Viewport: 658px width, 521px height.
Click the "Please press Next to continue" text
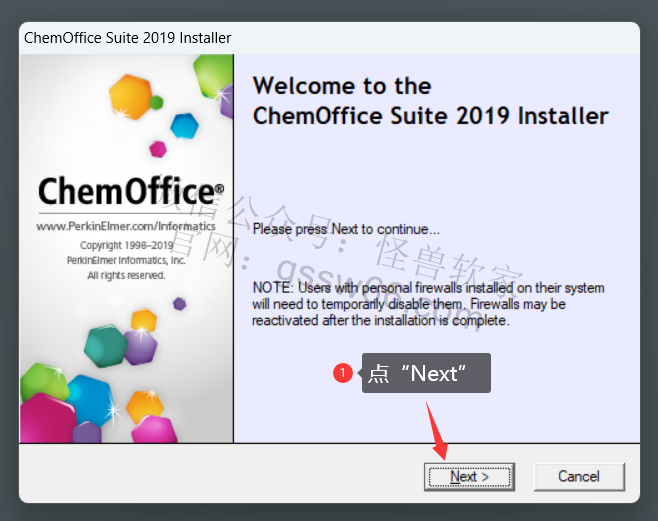[x=346, y=229]
